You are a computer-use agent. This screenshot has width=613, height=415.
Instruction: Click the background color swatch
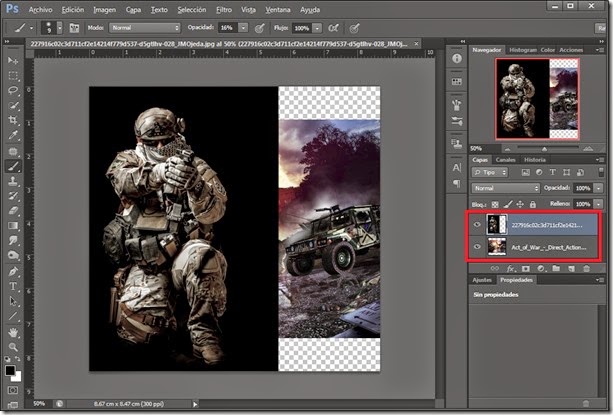[17, 377]
